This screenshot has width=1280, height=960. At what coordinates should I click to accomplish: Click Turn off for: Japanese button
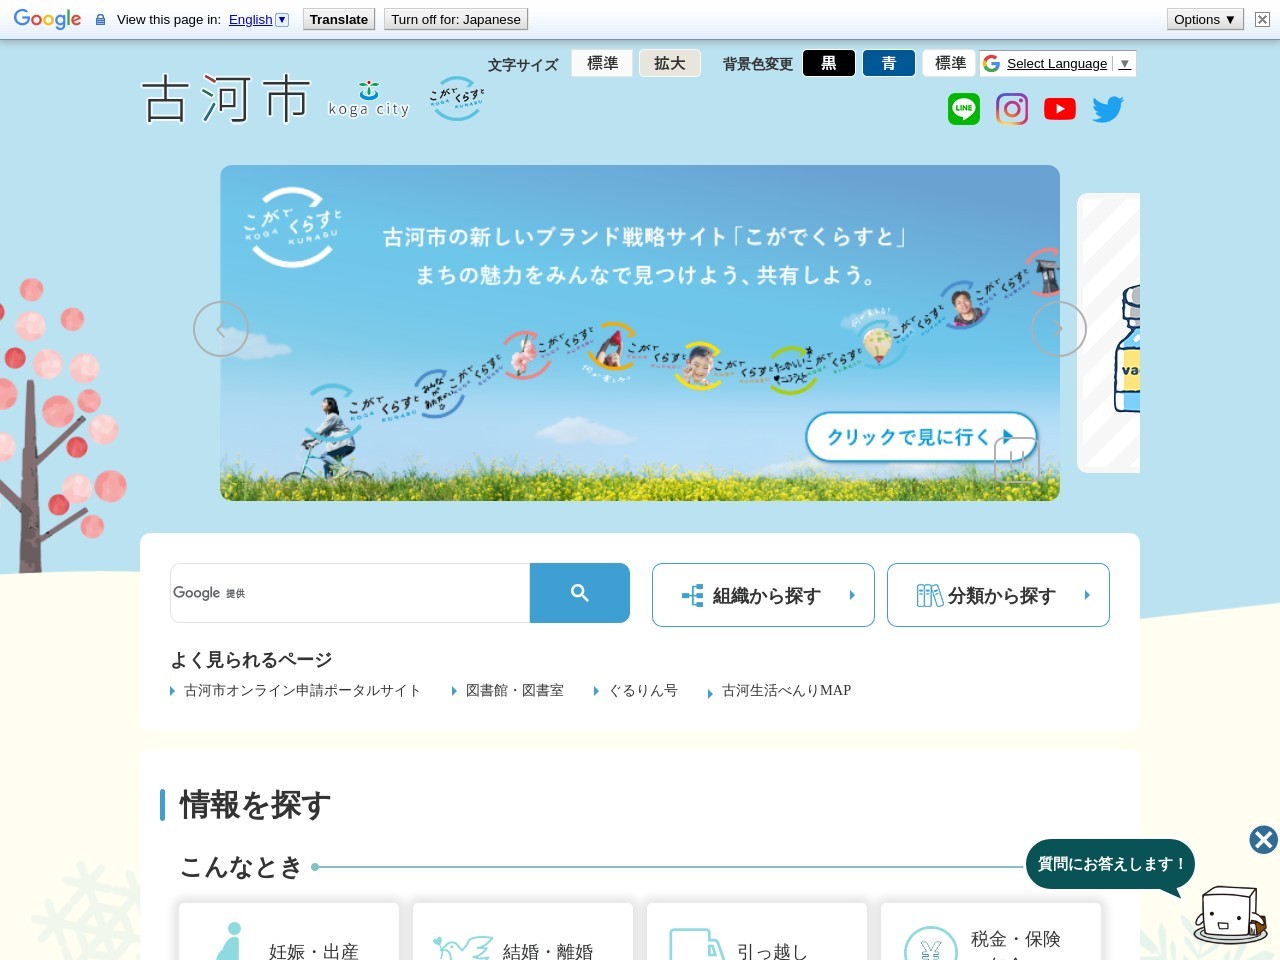click(456, 19)
